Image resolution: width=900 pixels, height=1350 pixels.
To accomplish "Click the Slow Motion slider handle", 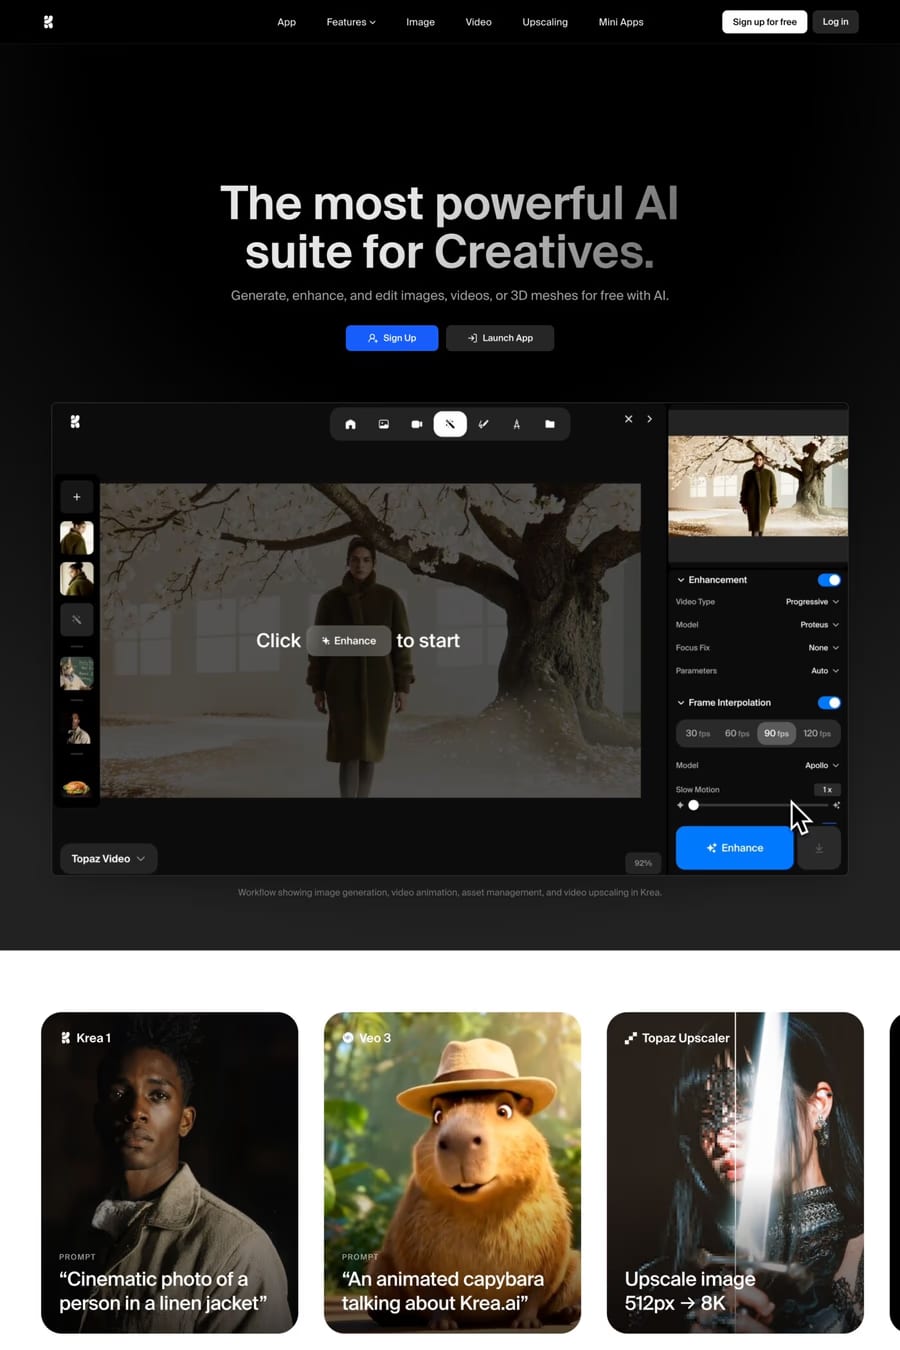I will pos(693,805).
